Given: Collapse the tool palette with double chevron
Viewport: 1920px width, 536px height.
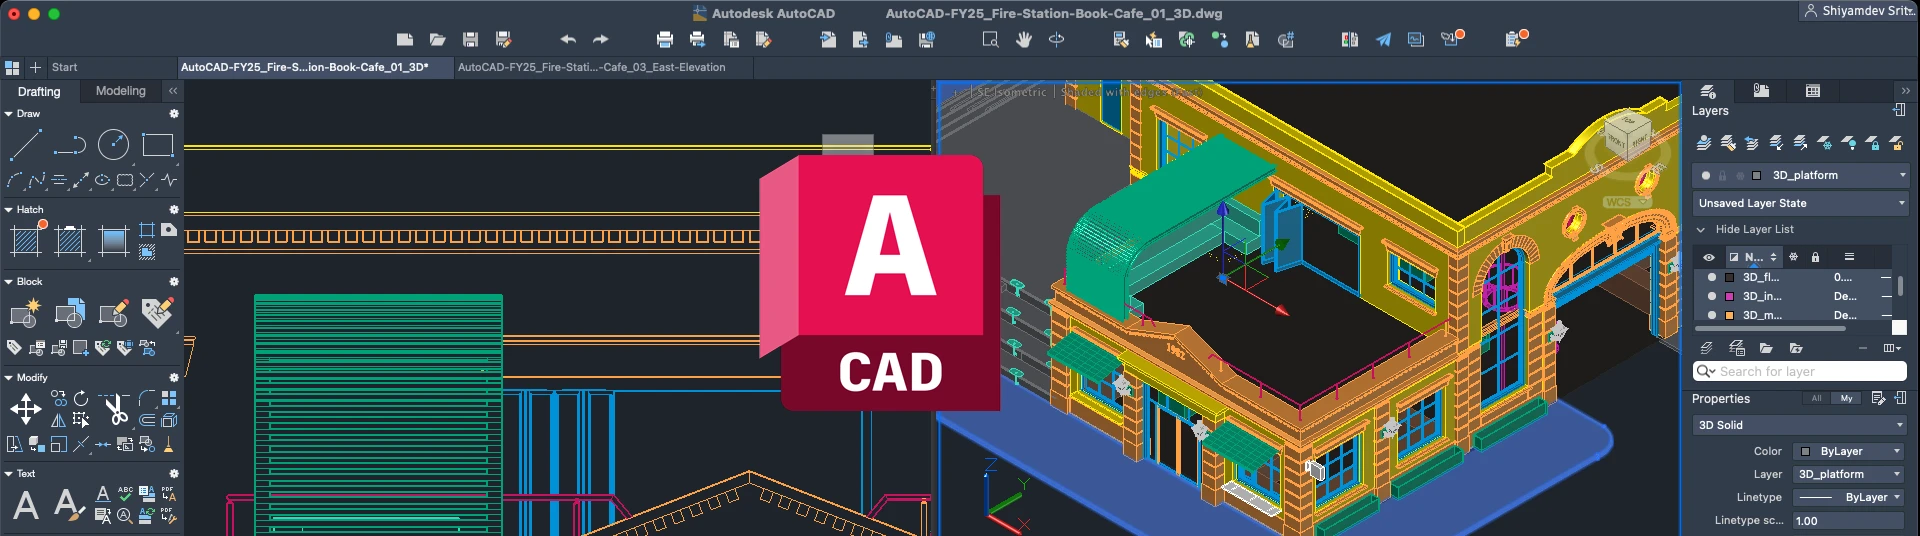Looking at the screenshot, I should (x=173, y=91).
